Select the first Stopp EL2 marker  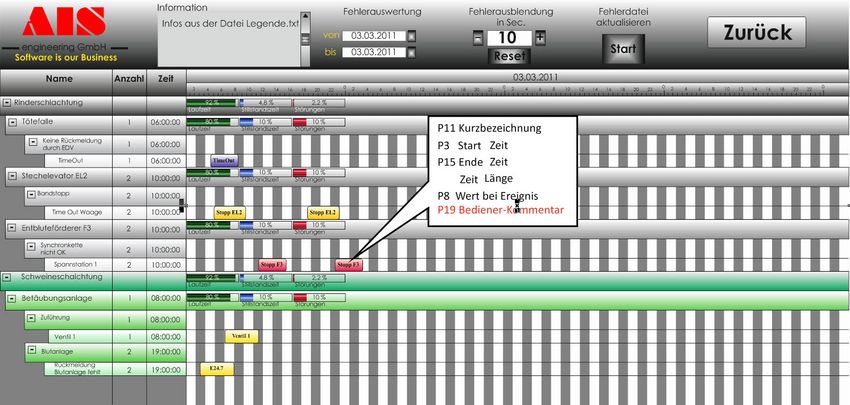click(230, 212)
